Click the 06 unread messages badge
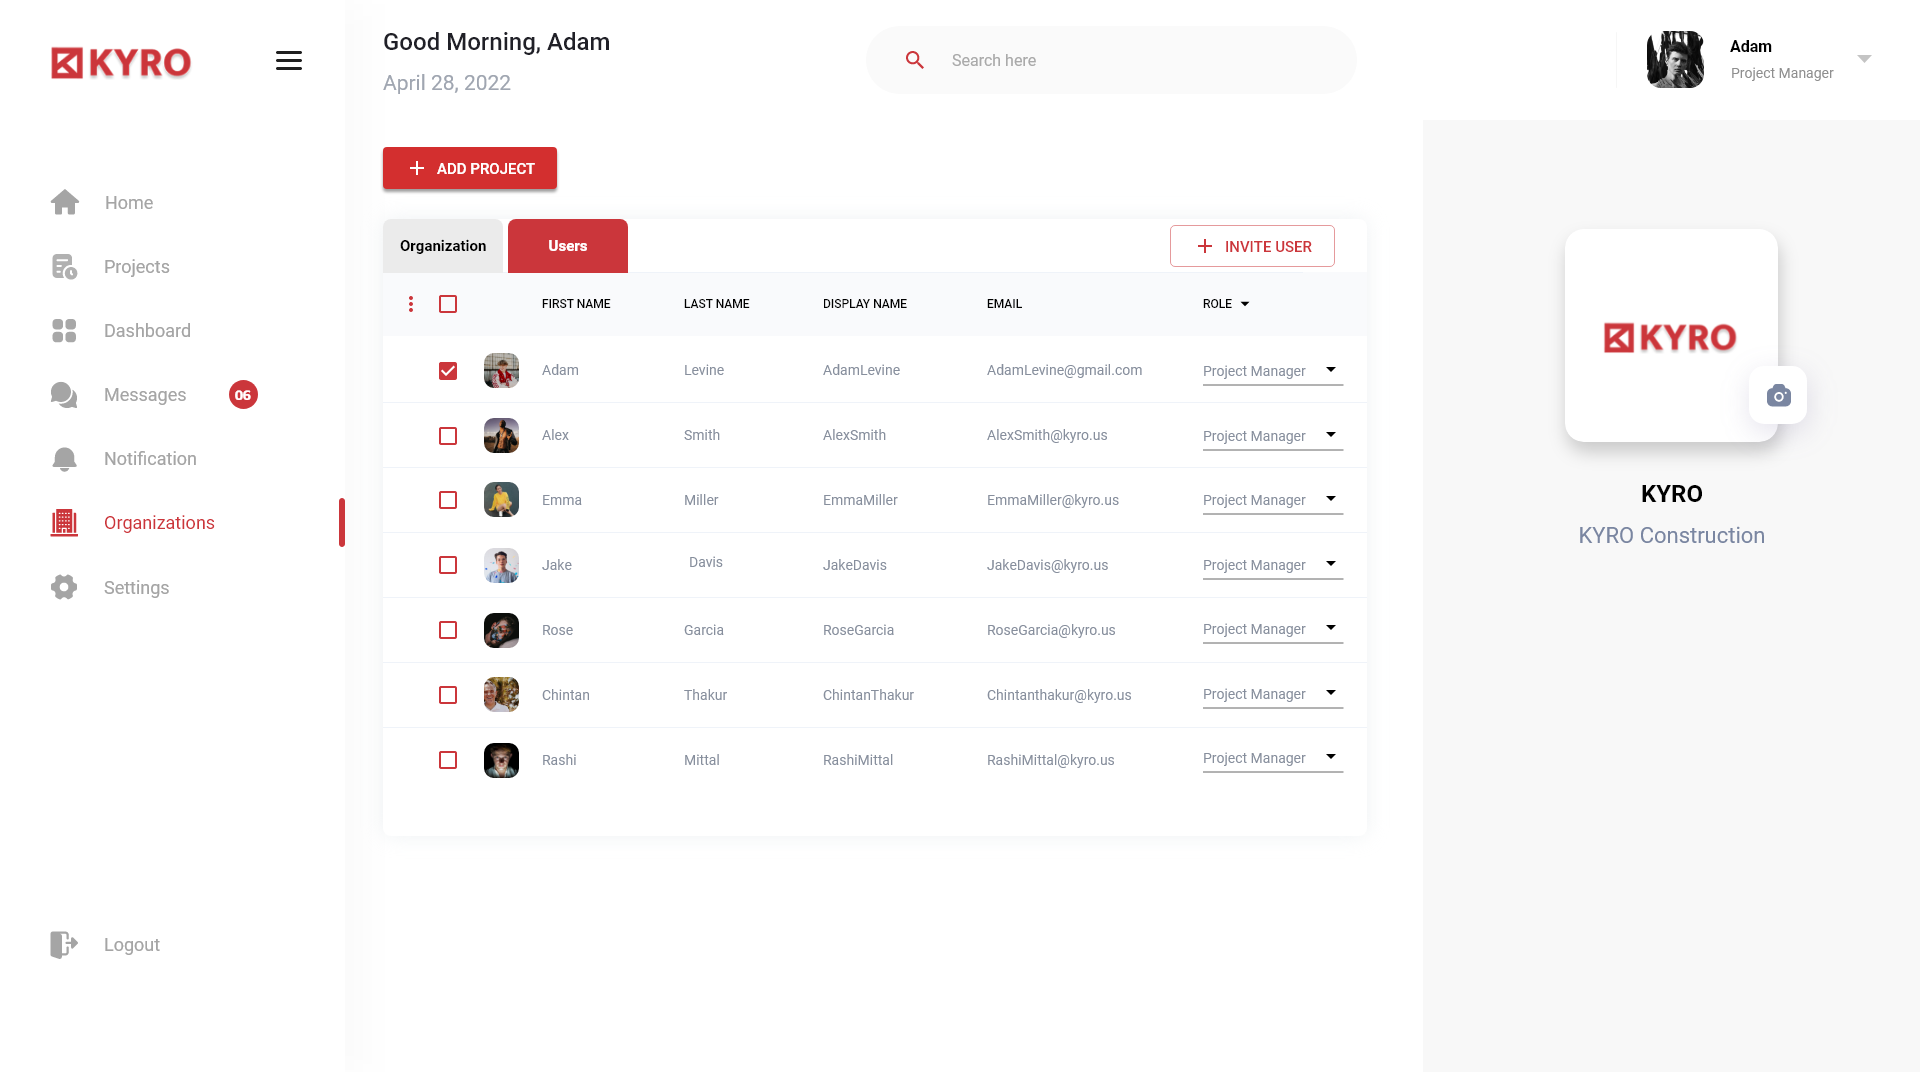The width and height of the screenshot is (1920, 1072). 243,395
